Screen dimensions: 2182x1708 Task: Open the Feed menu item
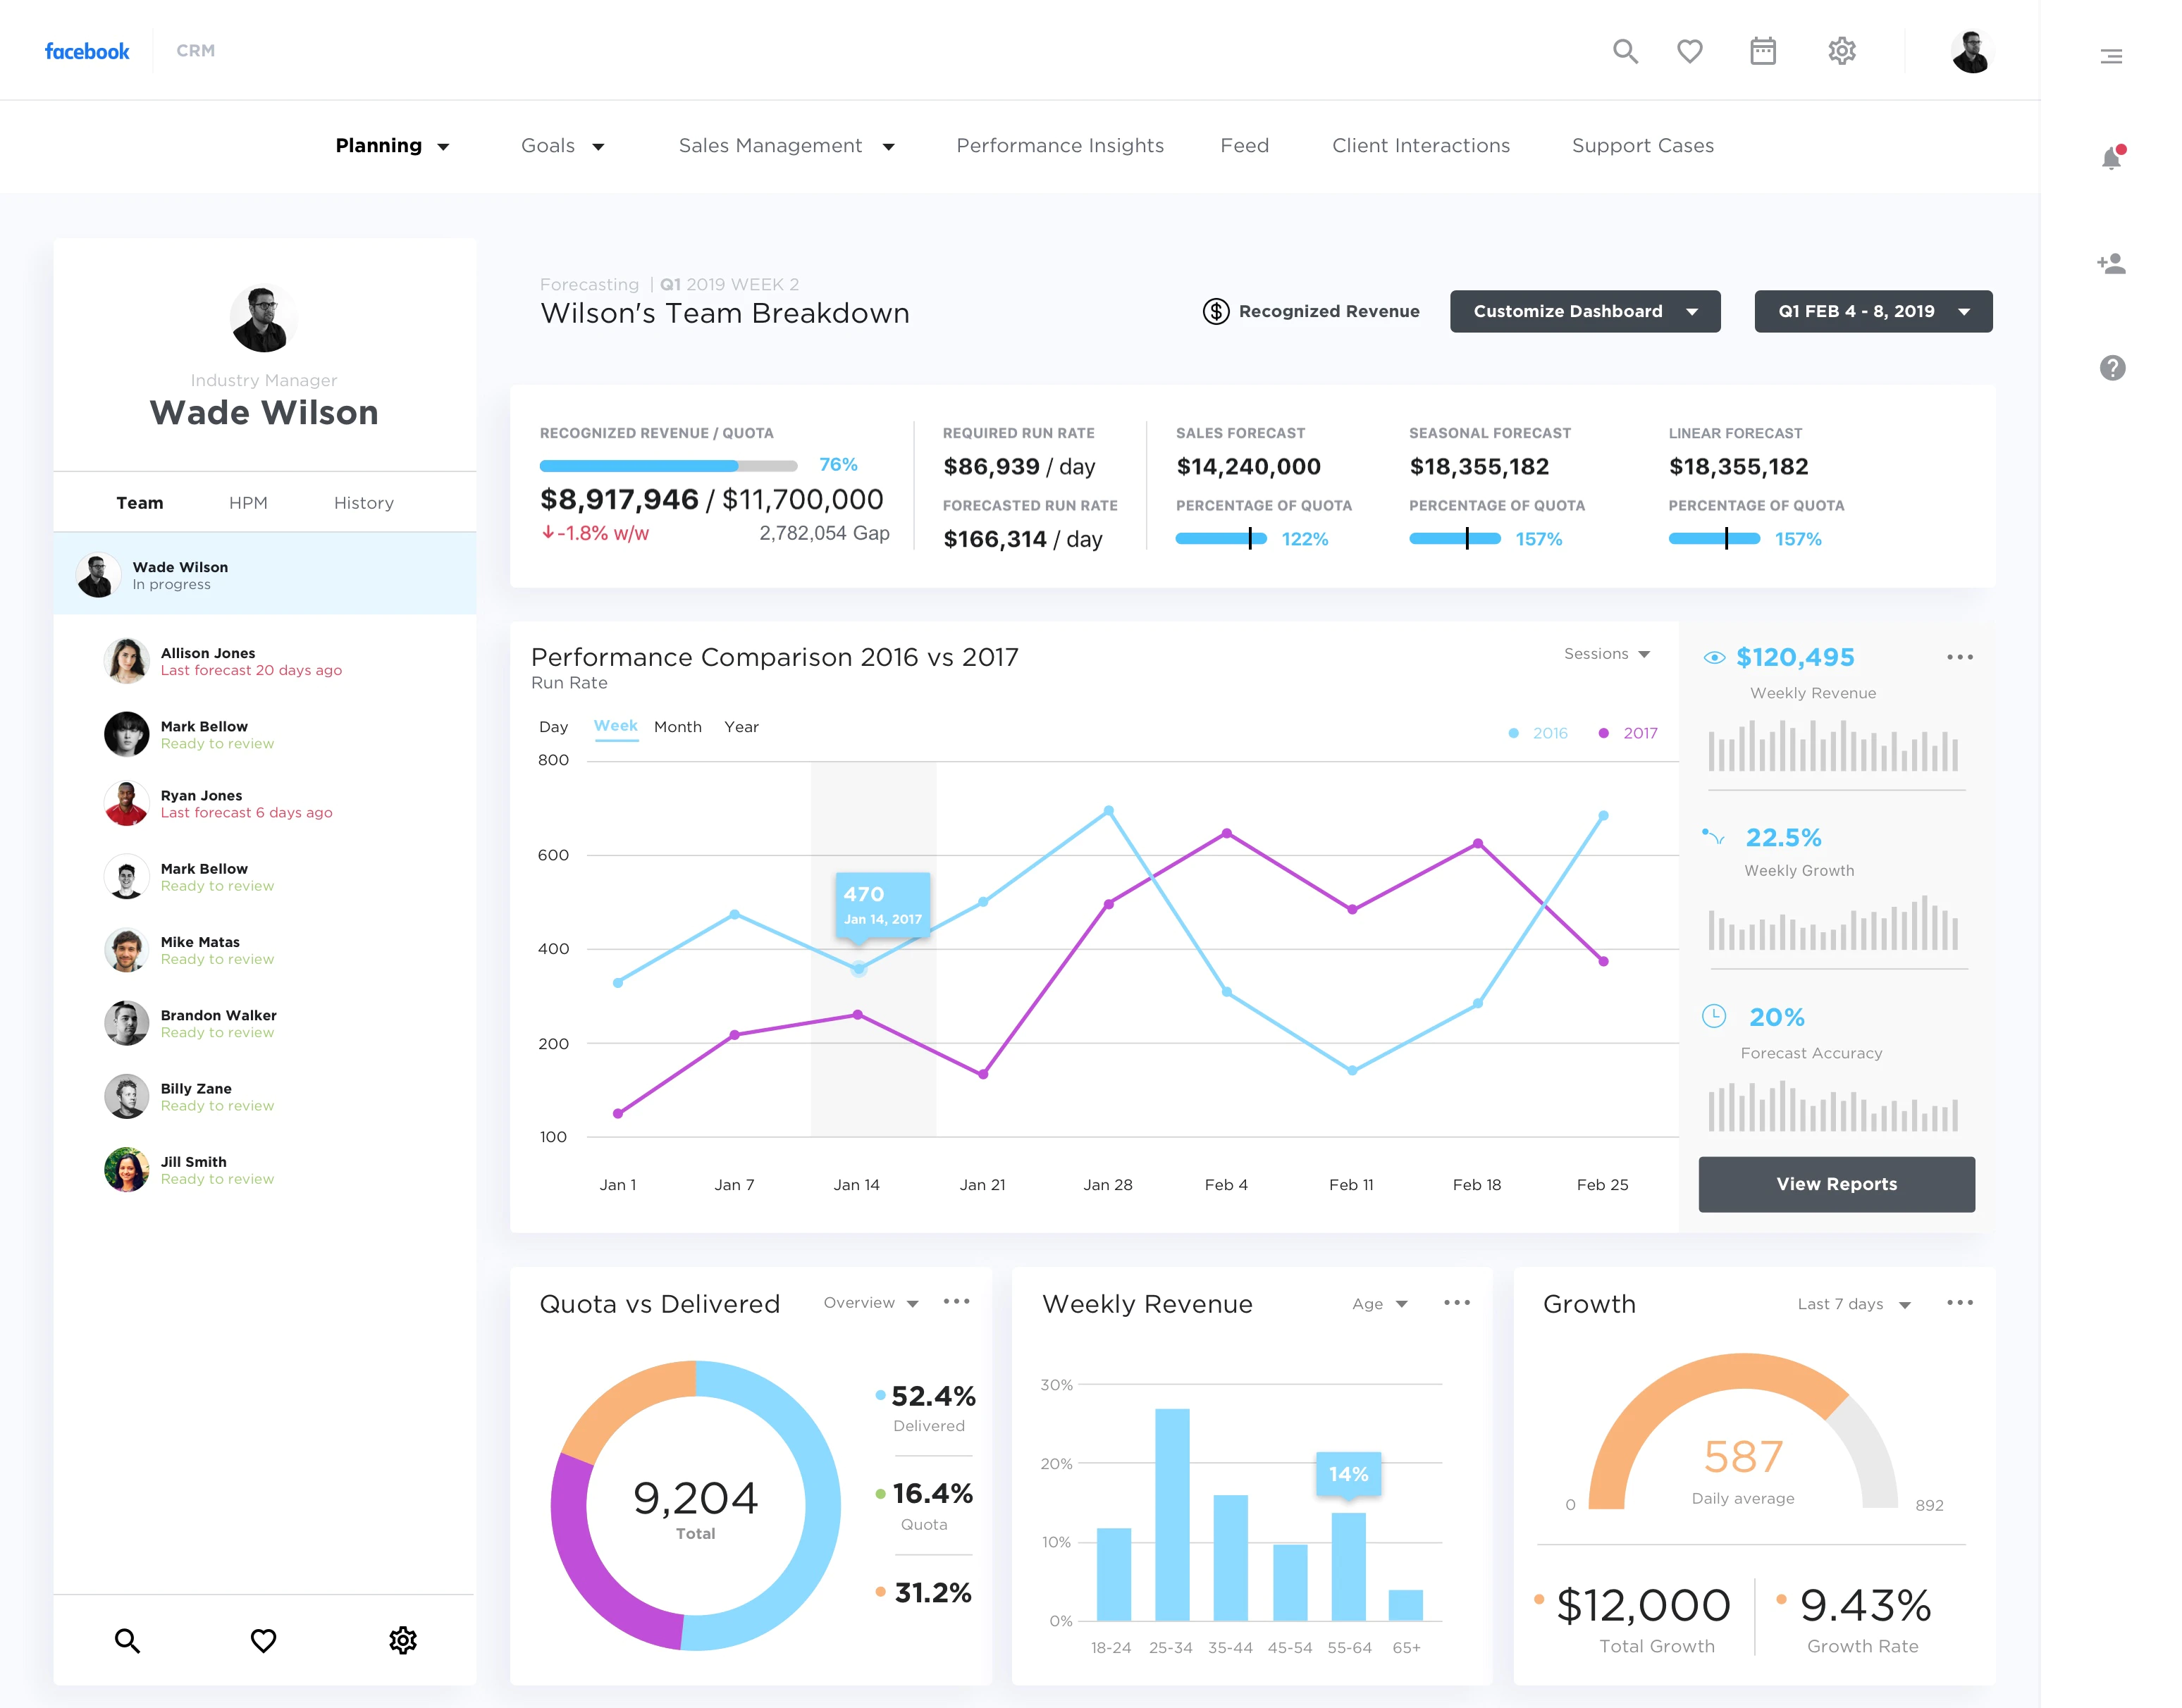tap(1244, 146)
